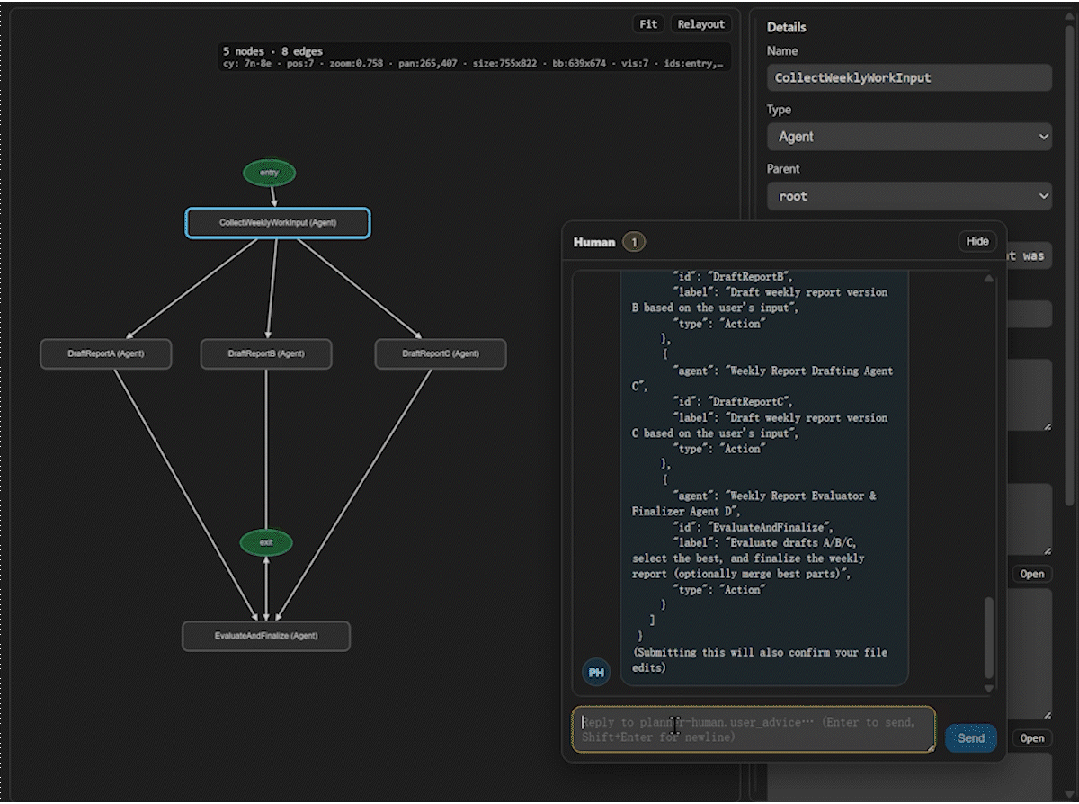Click the DraftReportA agent node
This screenshot has height=804, width=1079.
point(106,354)
